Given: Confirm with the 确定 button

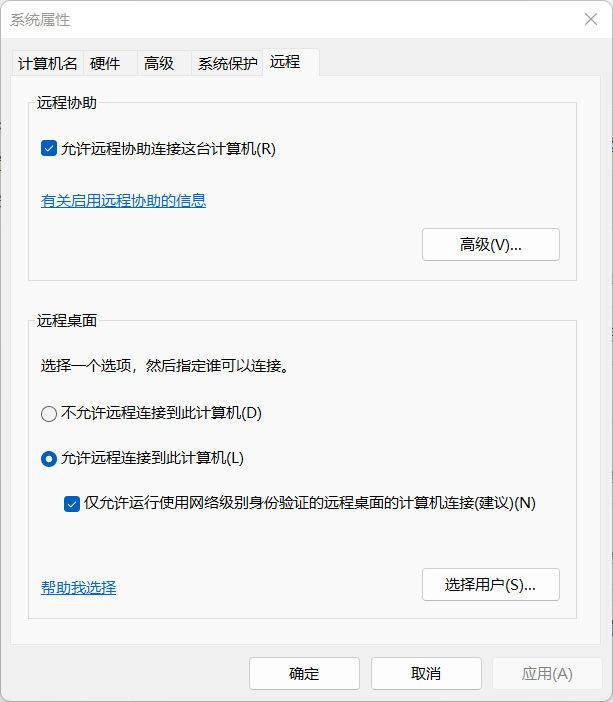Looking at the screenshot, I should [x=304, y=673].
